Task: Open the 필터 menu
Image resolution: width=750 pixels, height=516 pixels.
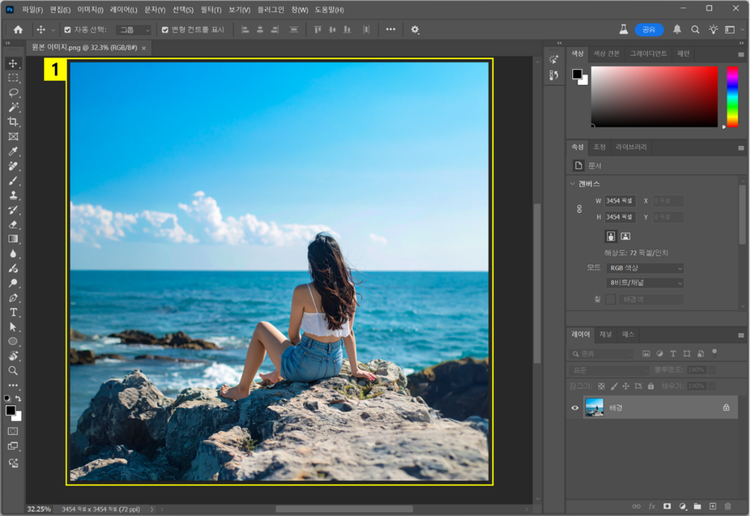Action: point(210,9)
